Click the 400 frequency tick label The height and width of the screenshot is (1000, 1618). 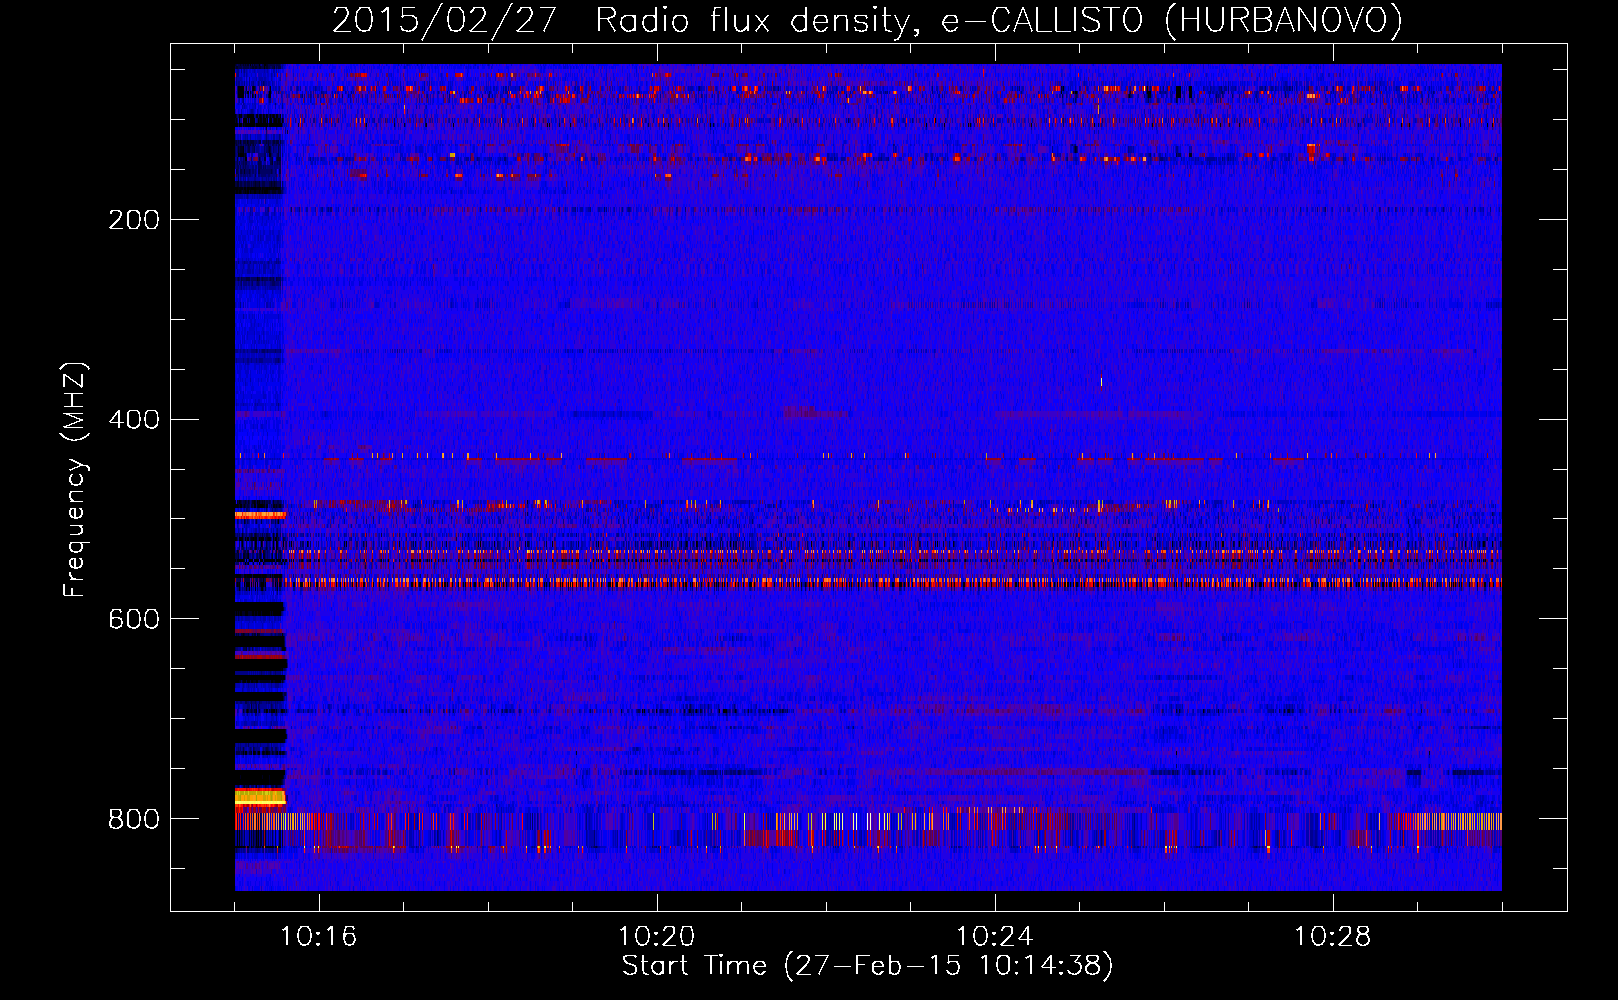click(133, 419)
